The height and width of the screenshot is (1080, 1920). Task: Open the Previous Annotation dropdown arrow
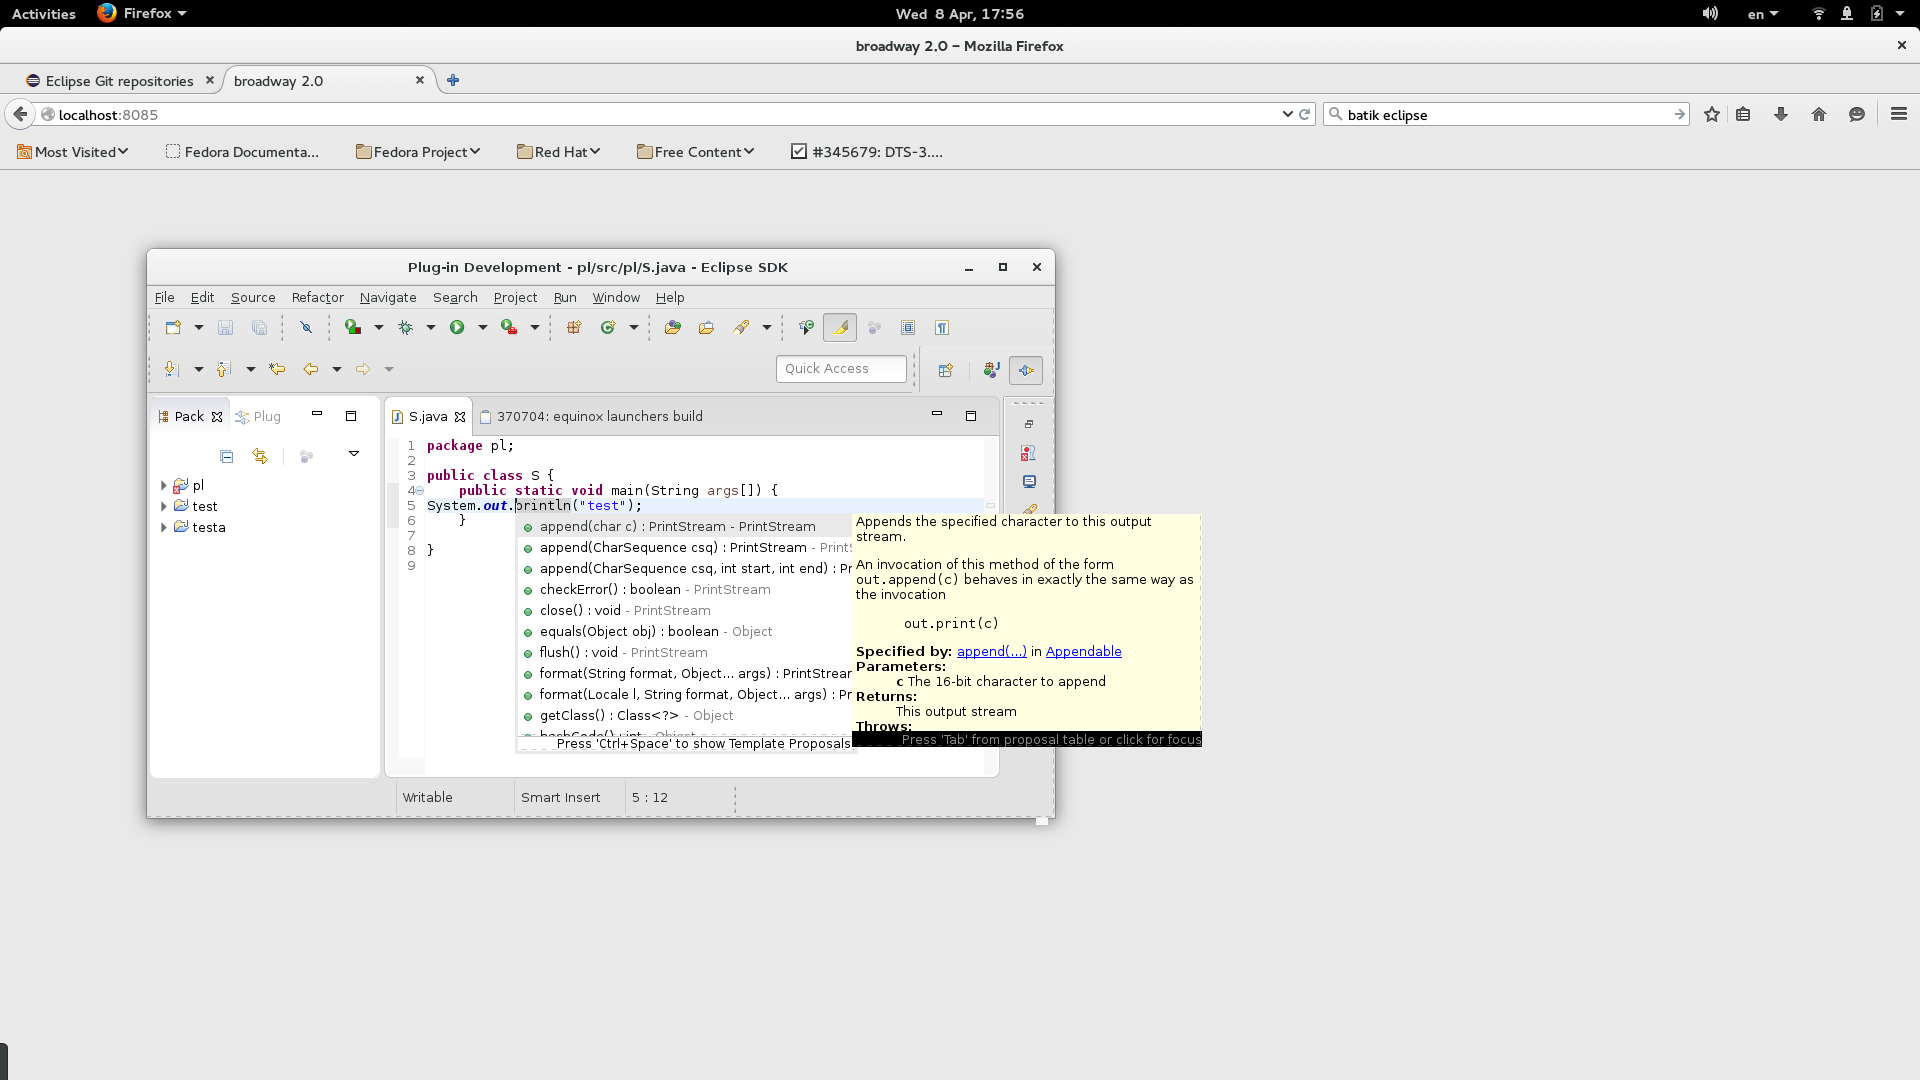250,369
